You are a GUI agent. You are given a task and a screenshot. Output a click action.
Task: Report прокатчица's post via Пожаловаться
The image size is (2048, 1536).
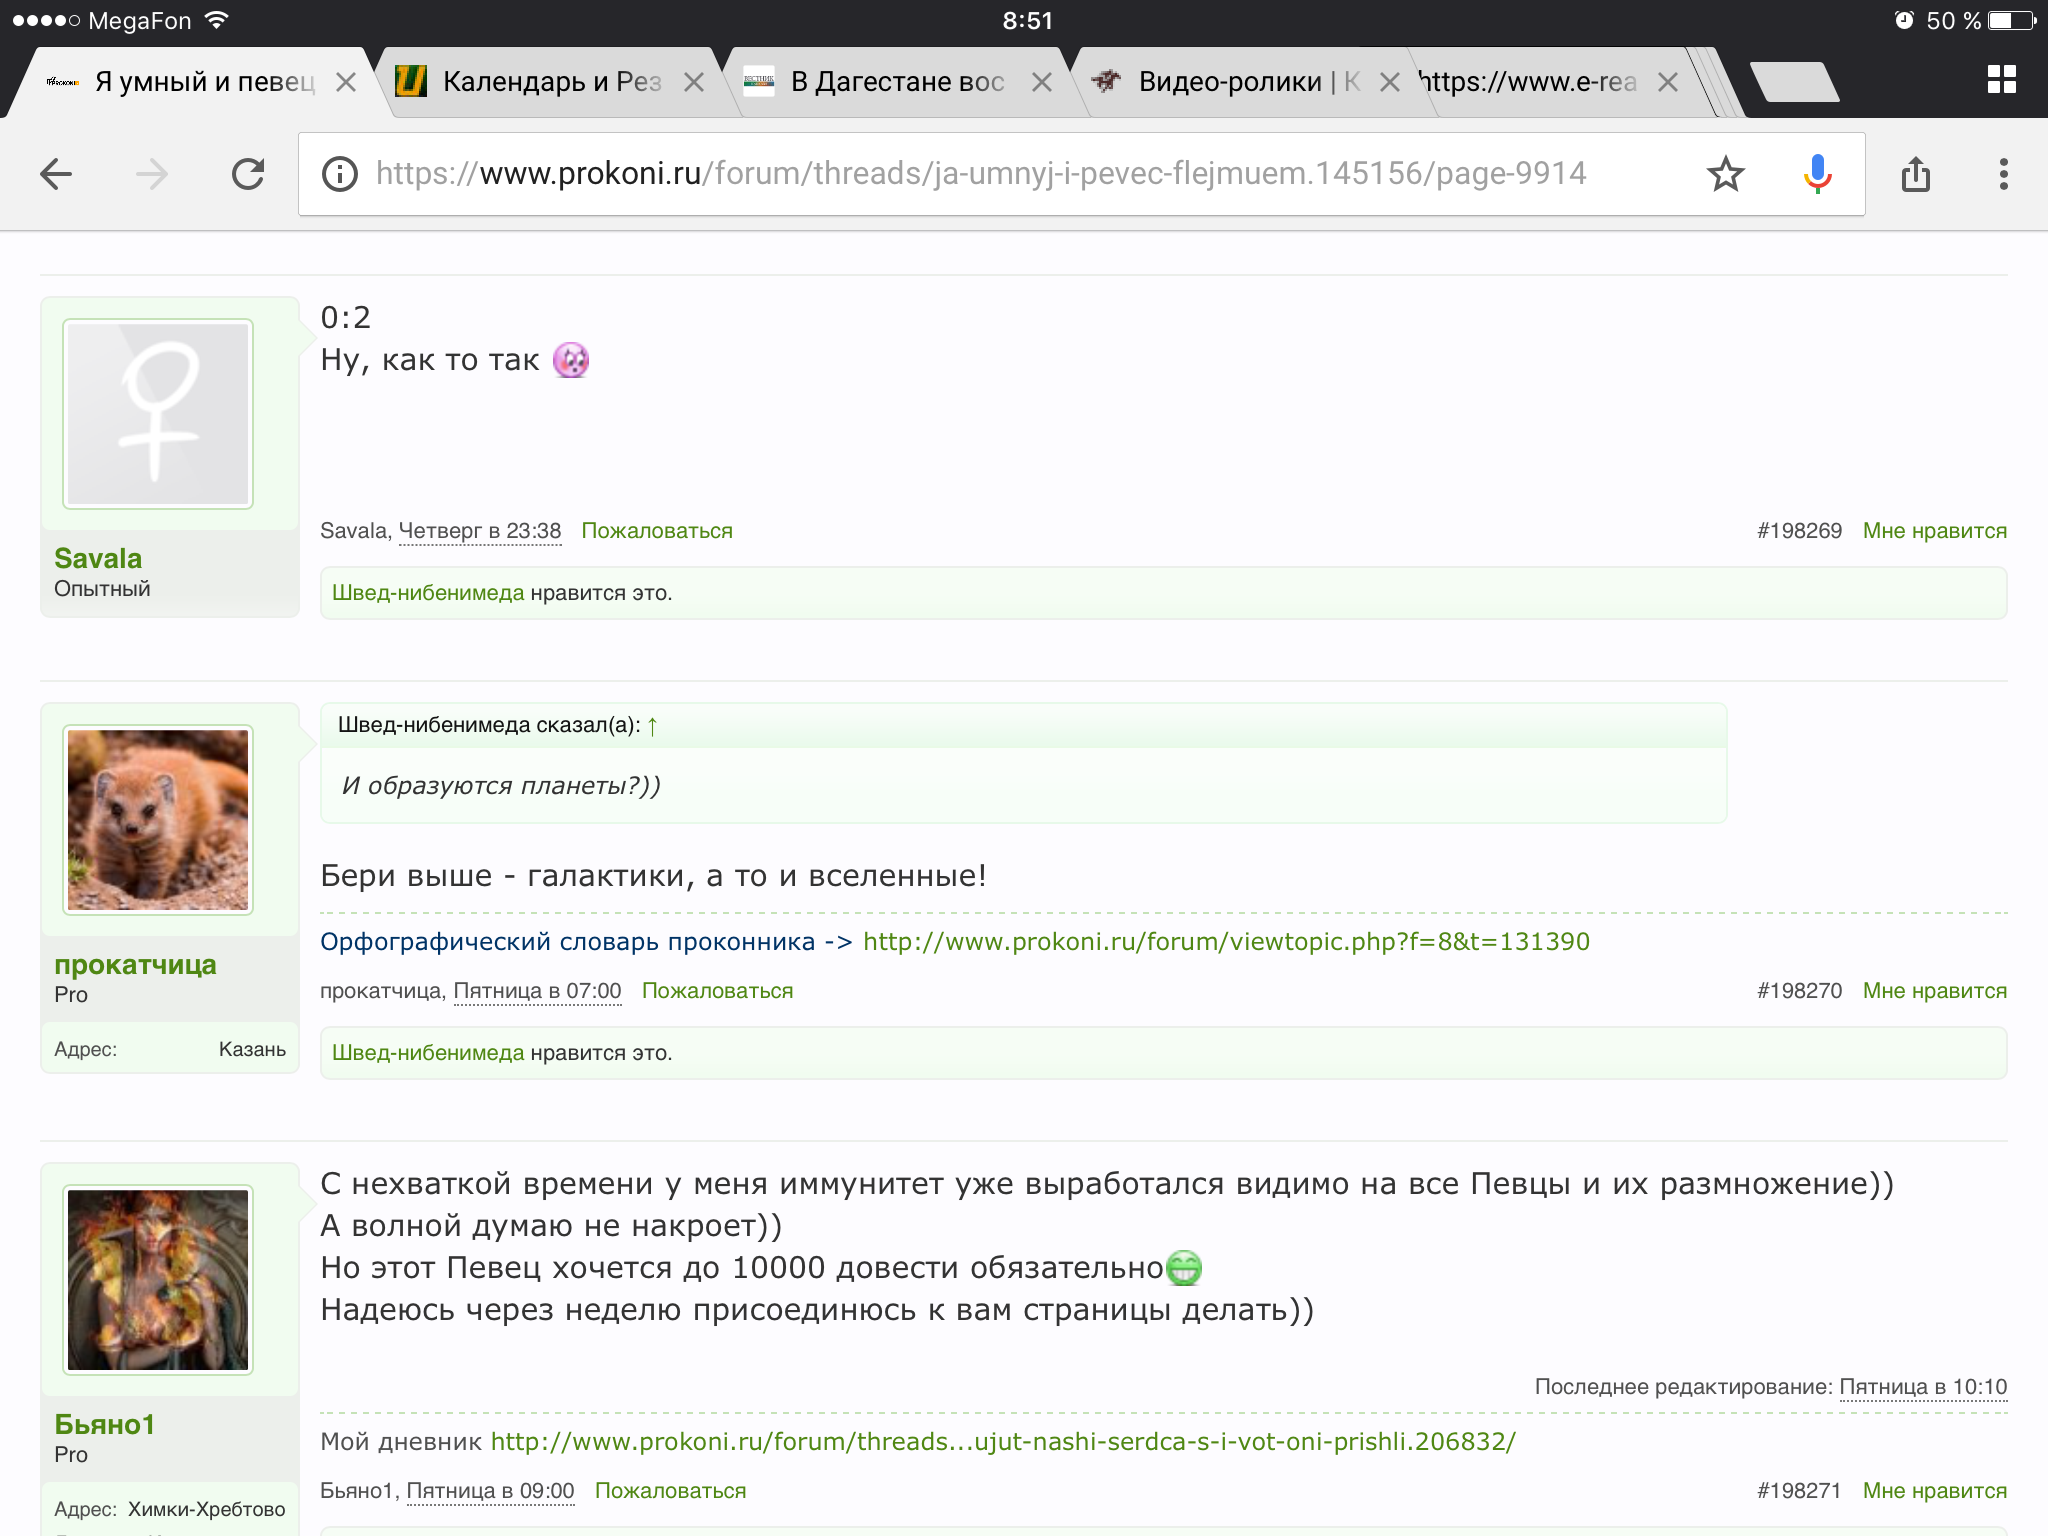tap(717, 991)
